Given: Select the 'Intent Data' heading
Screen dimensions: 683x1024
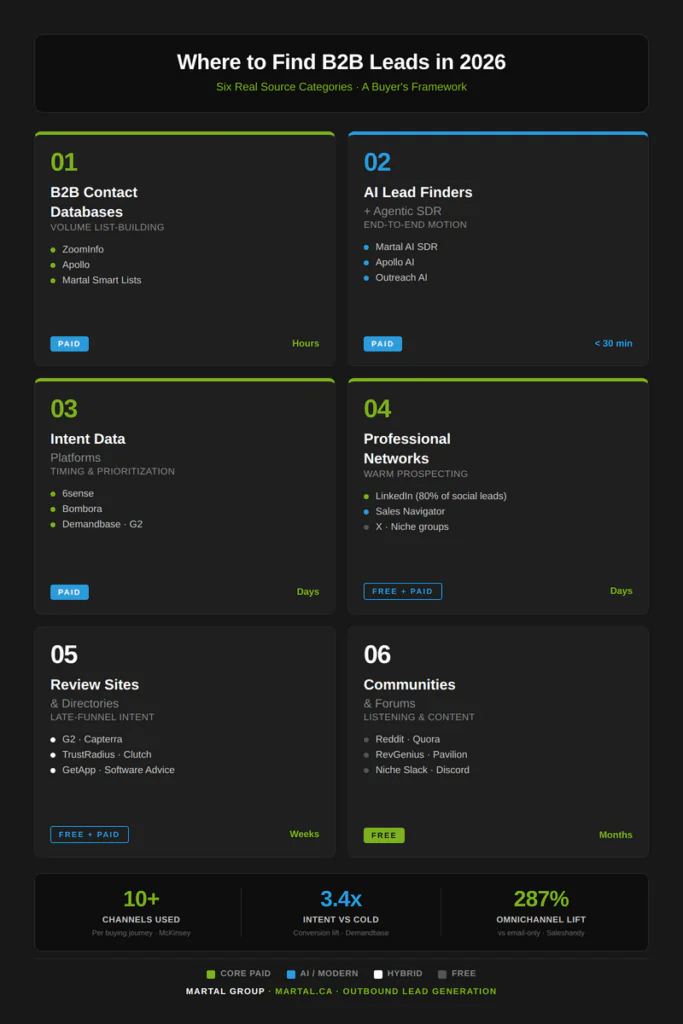Looking at the screenshot, I should [87, 439].
